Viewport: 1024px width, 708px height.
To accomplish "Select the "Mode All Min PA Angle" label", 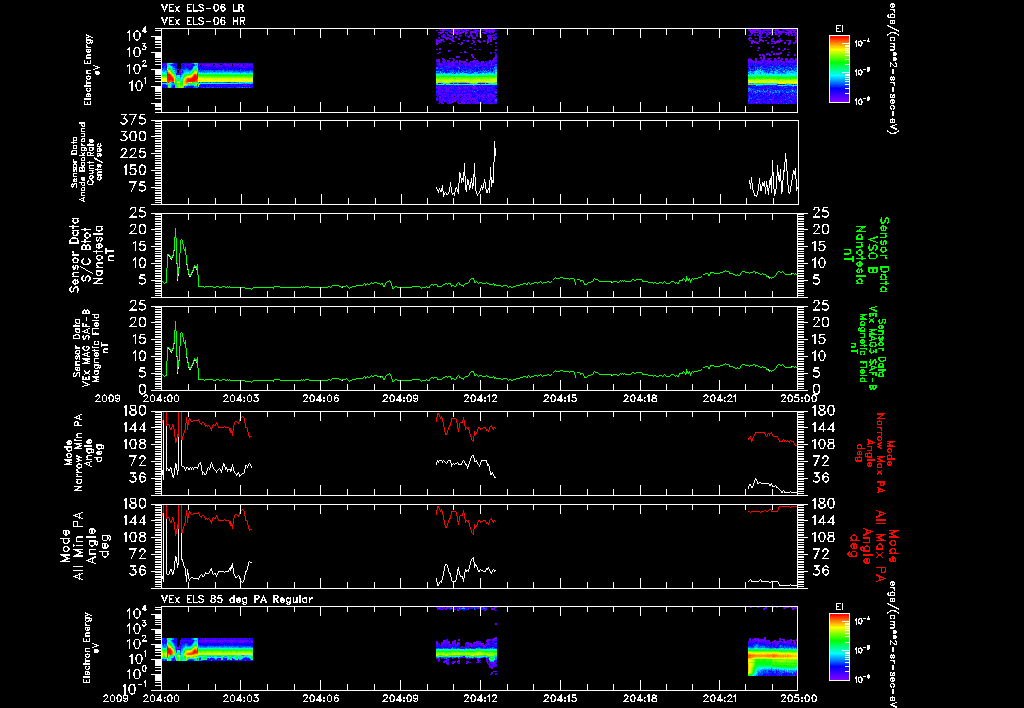I will [86, 545].
